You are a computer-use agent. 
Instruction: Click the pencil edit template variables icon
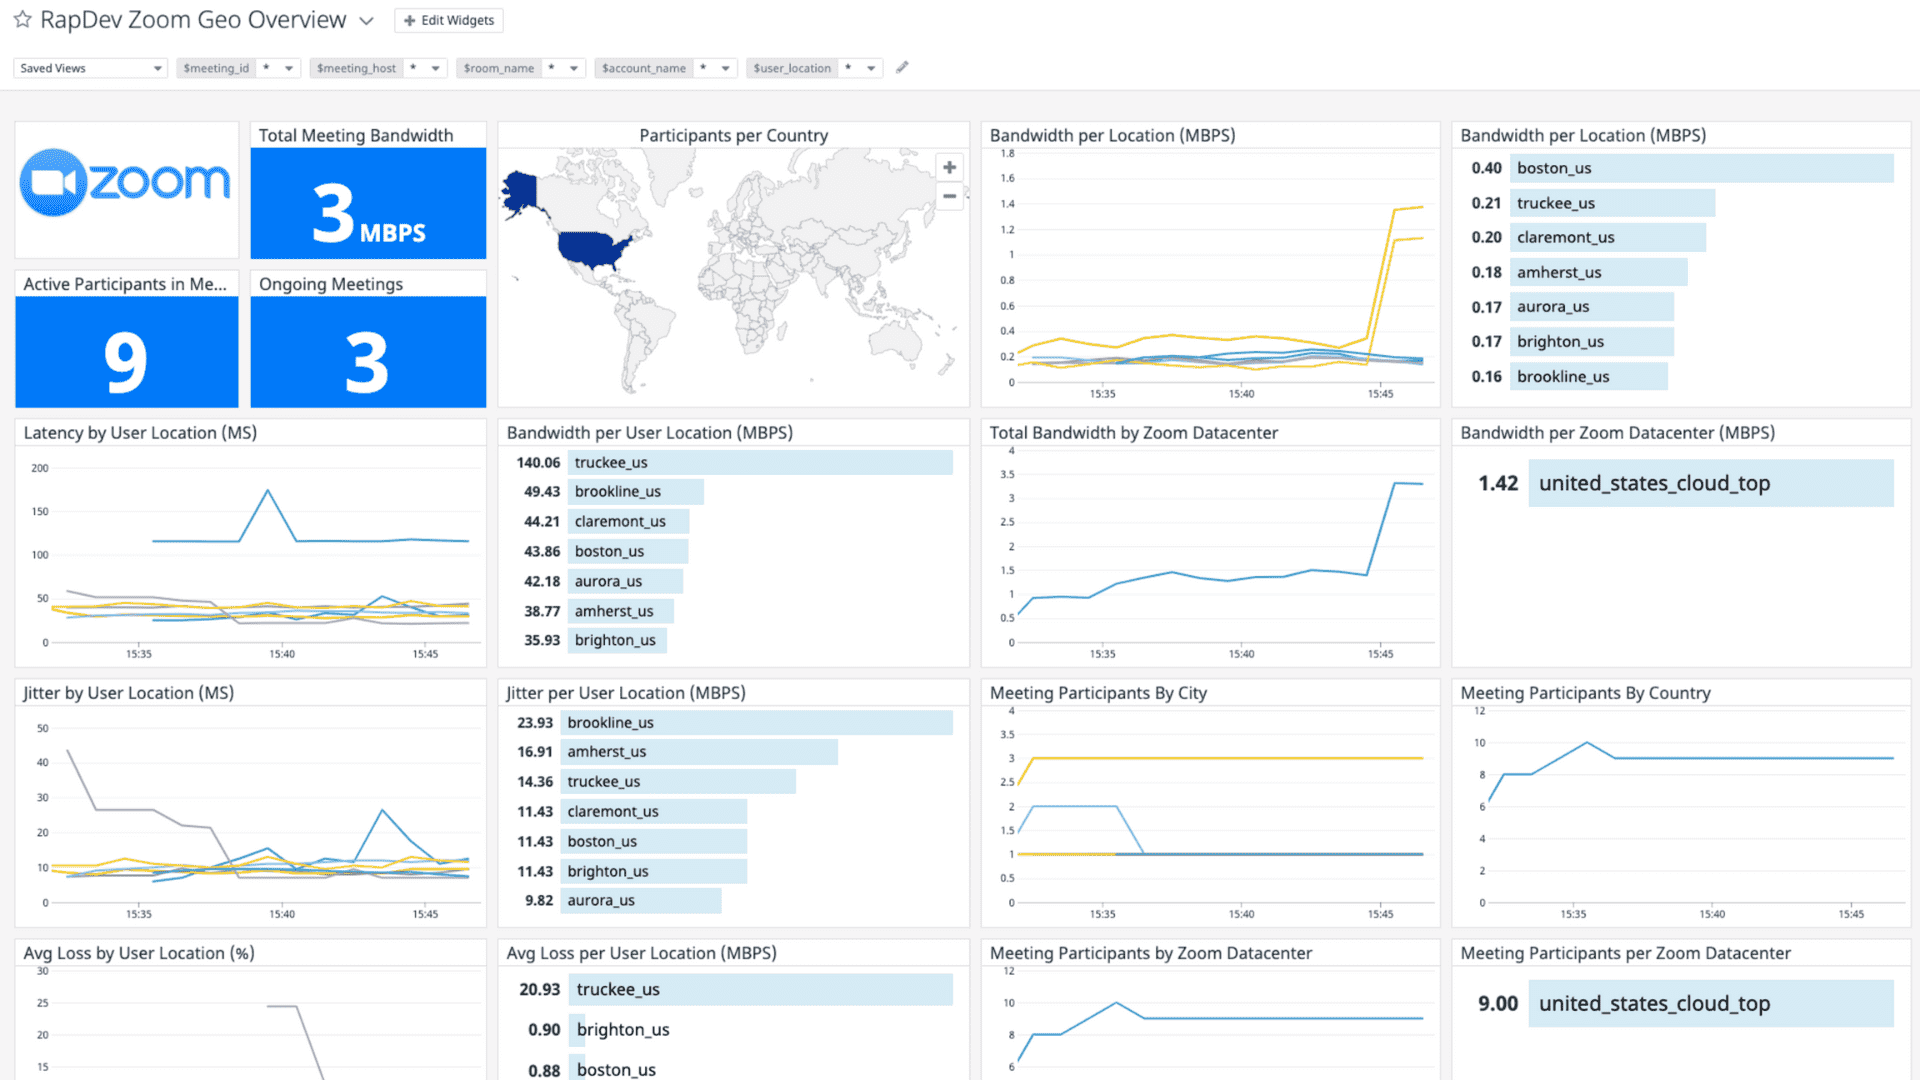pos(902,67)
